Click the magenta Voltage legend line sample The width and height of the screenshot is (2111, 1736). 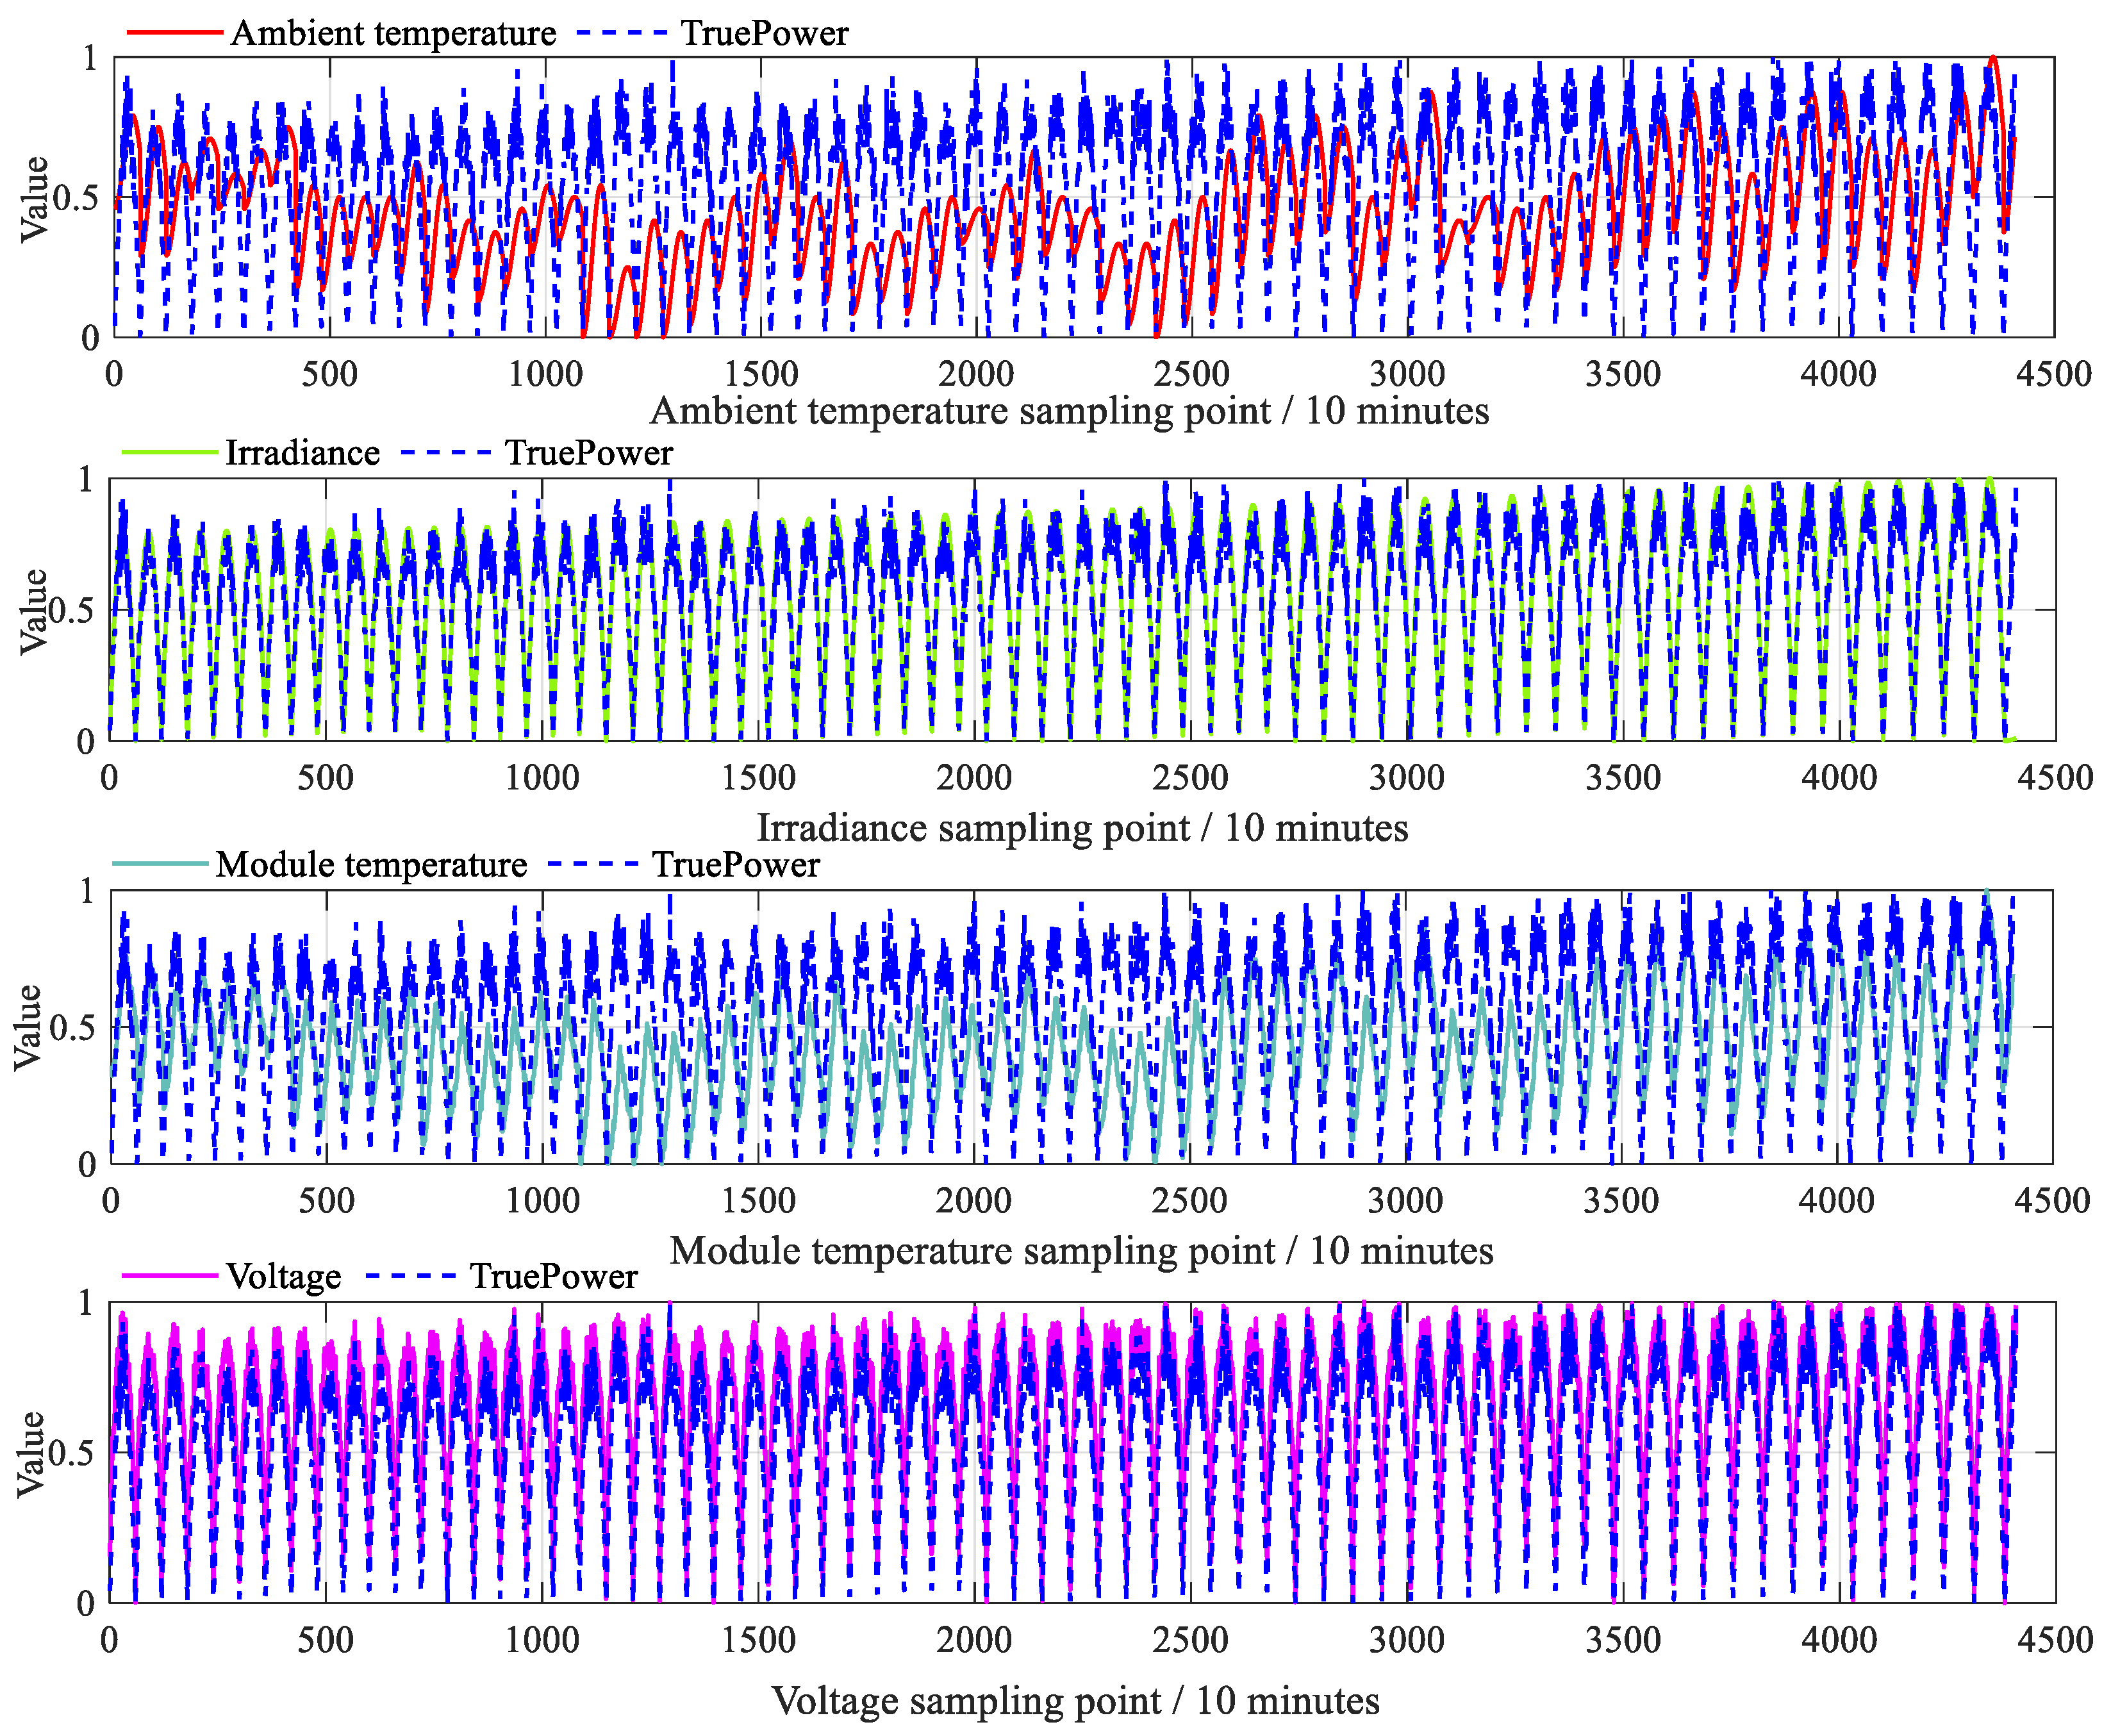pos(170,1277)
